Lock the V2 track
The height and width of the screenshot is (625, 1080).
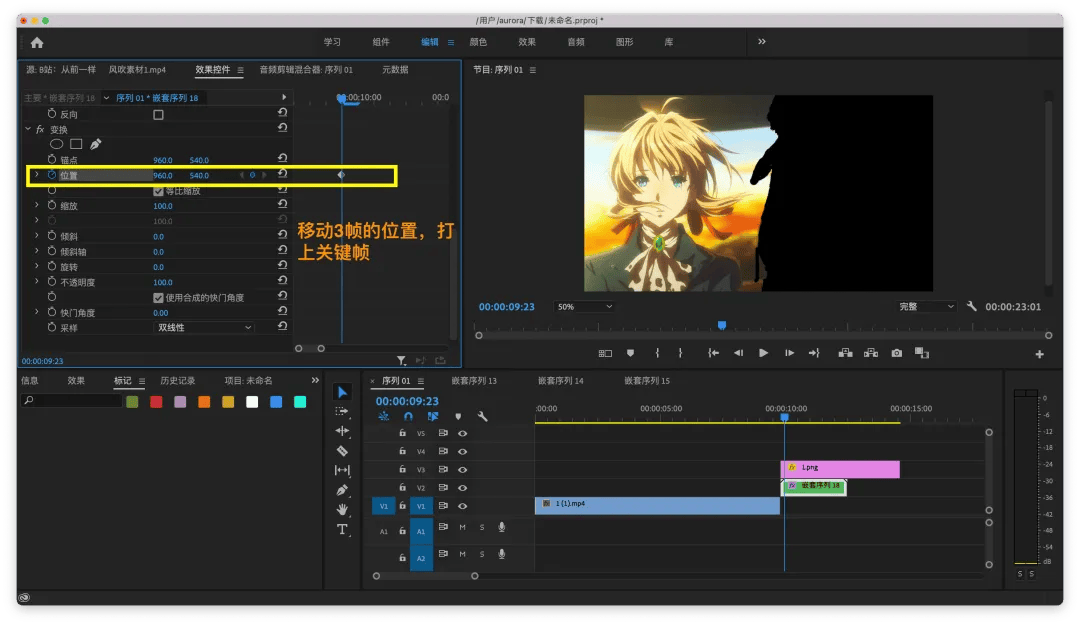(402, 487)
